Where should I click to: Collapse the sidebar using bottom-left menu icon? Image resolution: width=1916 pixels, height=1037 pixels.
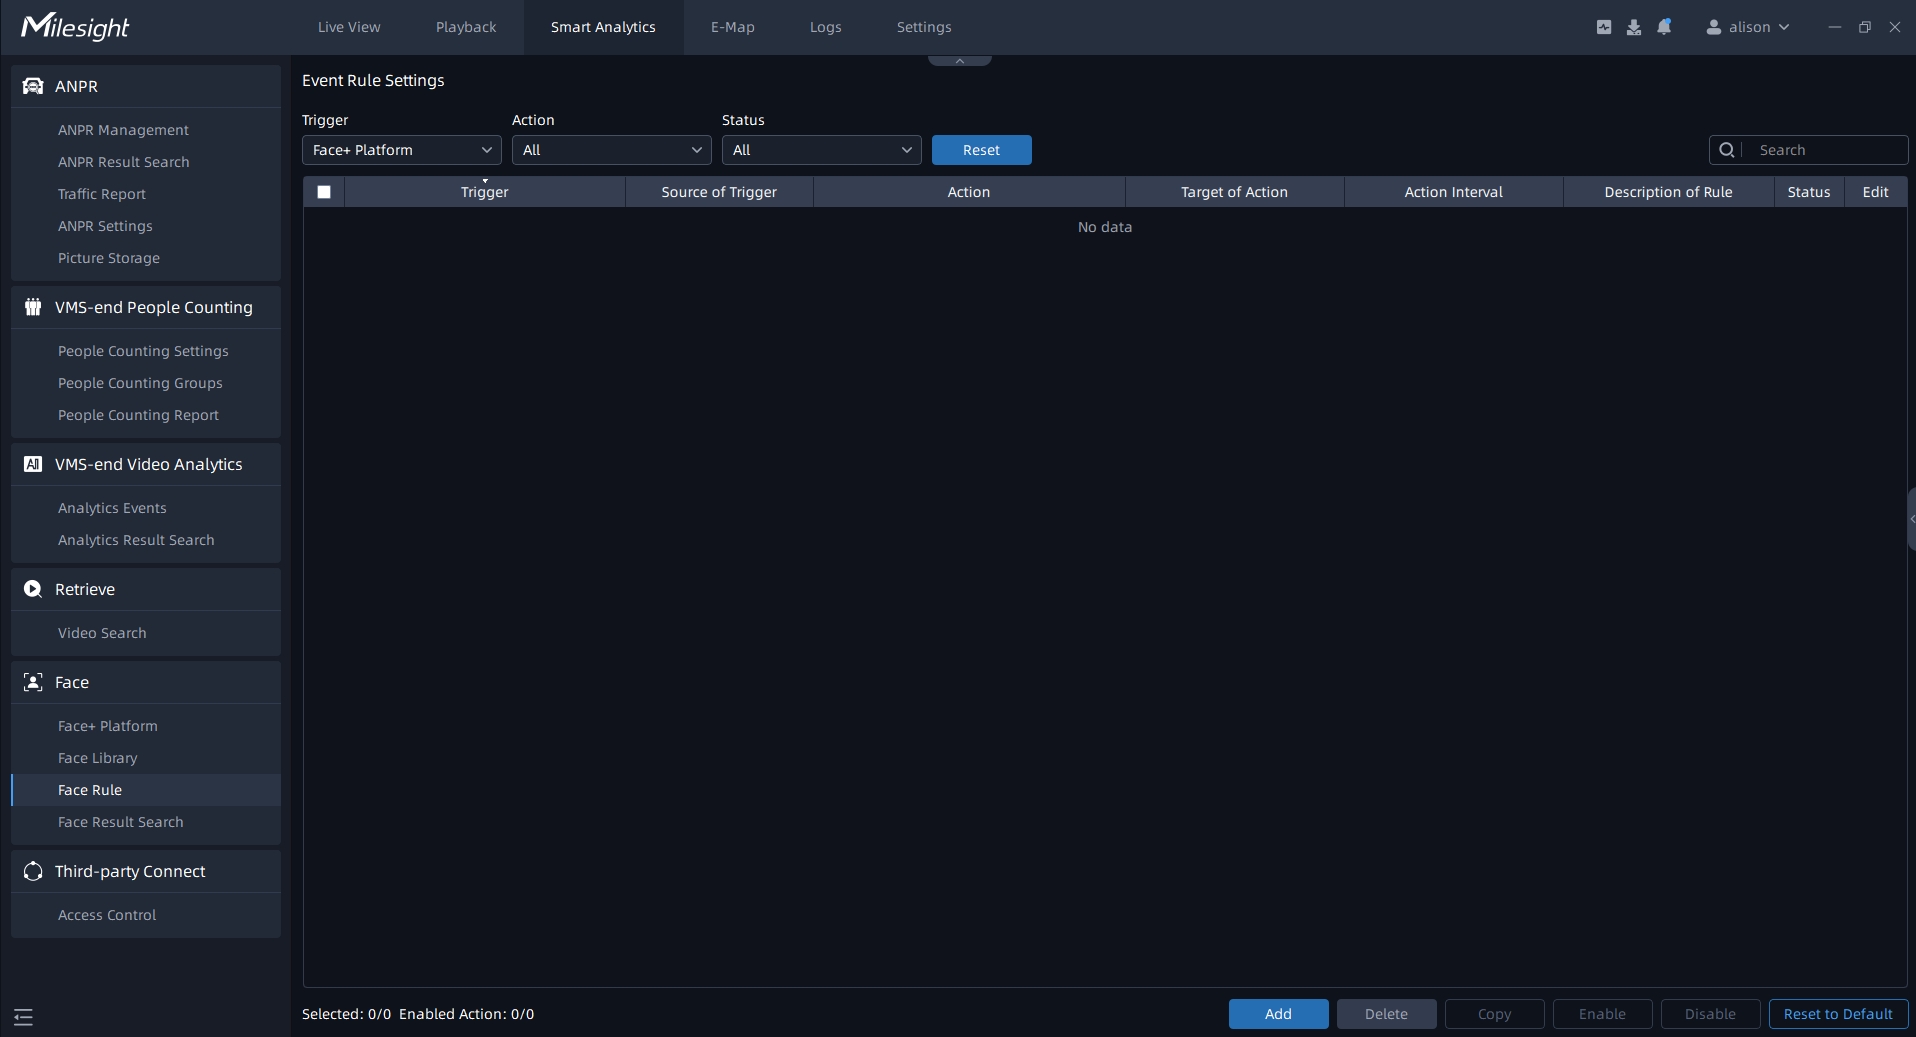point(24,1018)
